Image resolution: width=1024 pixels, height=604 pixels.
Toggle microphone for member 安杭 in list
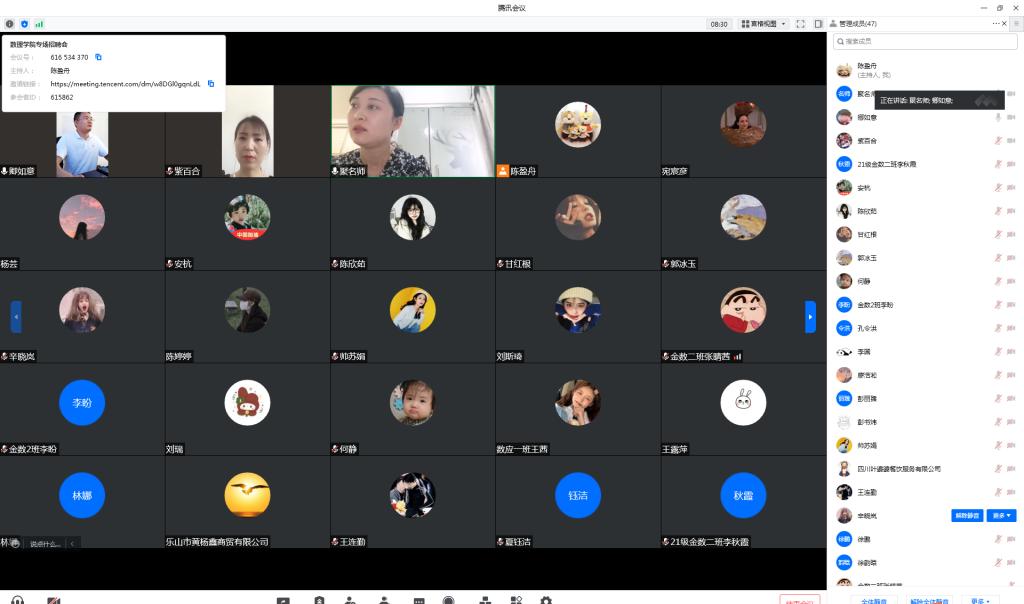pyautogui.click(x=998, y=187)
